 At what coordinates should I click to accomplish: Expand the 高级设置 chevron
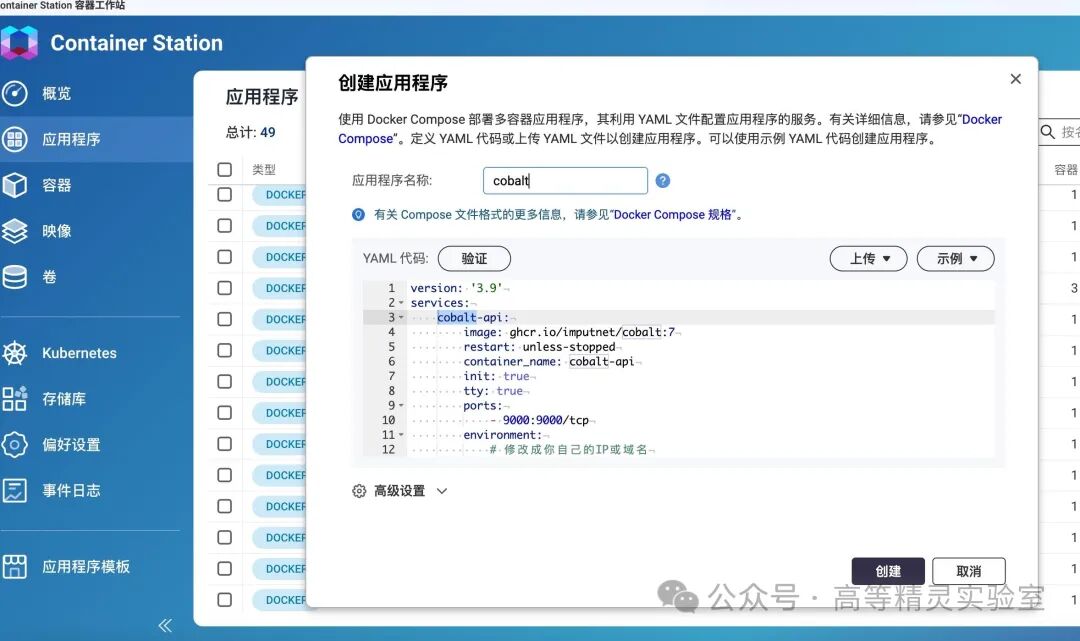coord(442,491)
